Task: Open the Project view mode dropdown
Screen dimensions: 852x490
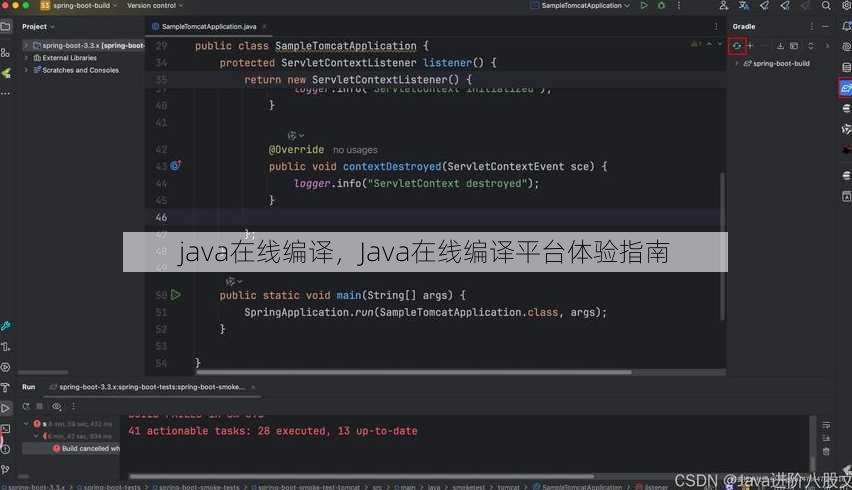Action: pos(39,27)
